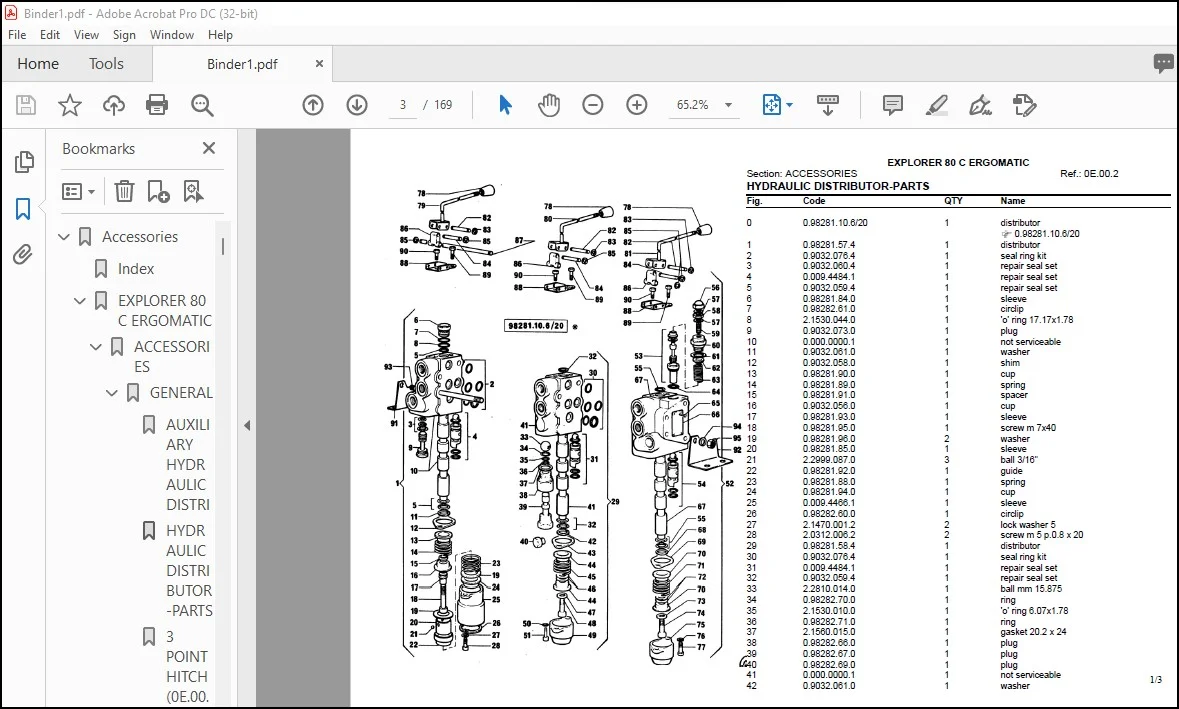The height and width of the screenshot is (709, 1179).
Task: Click the 'lock washer 5' part name
Action: point(1028,525)
